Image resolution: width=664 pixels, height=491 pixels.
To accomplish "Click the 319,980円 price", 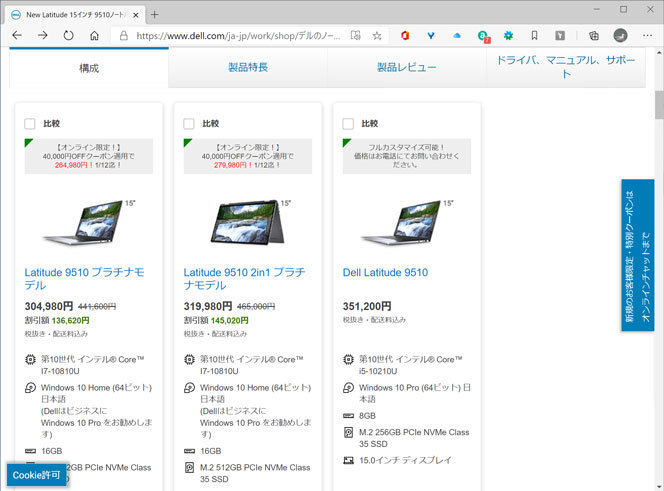I will (x=208, y=306).
